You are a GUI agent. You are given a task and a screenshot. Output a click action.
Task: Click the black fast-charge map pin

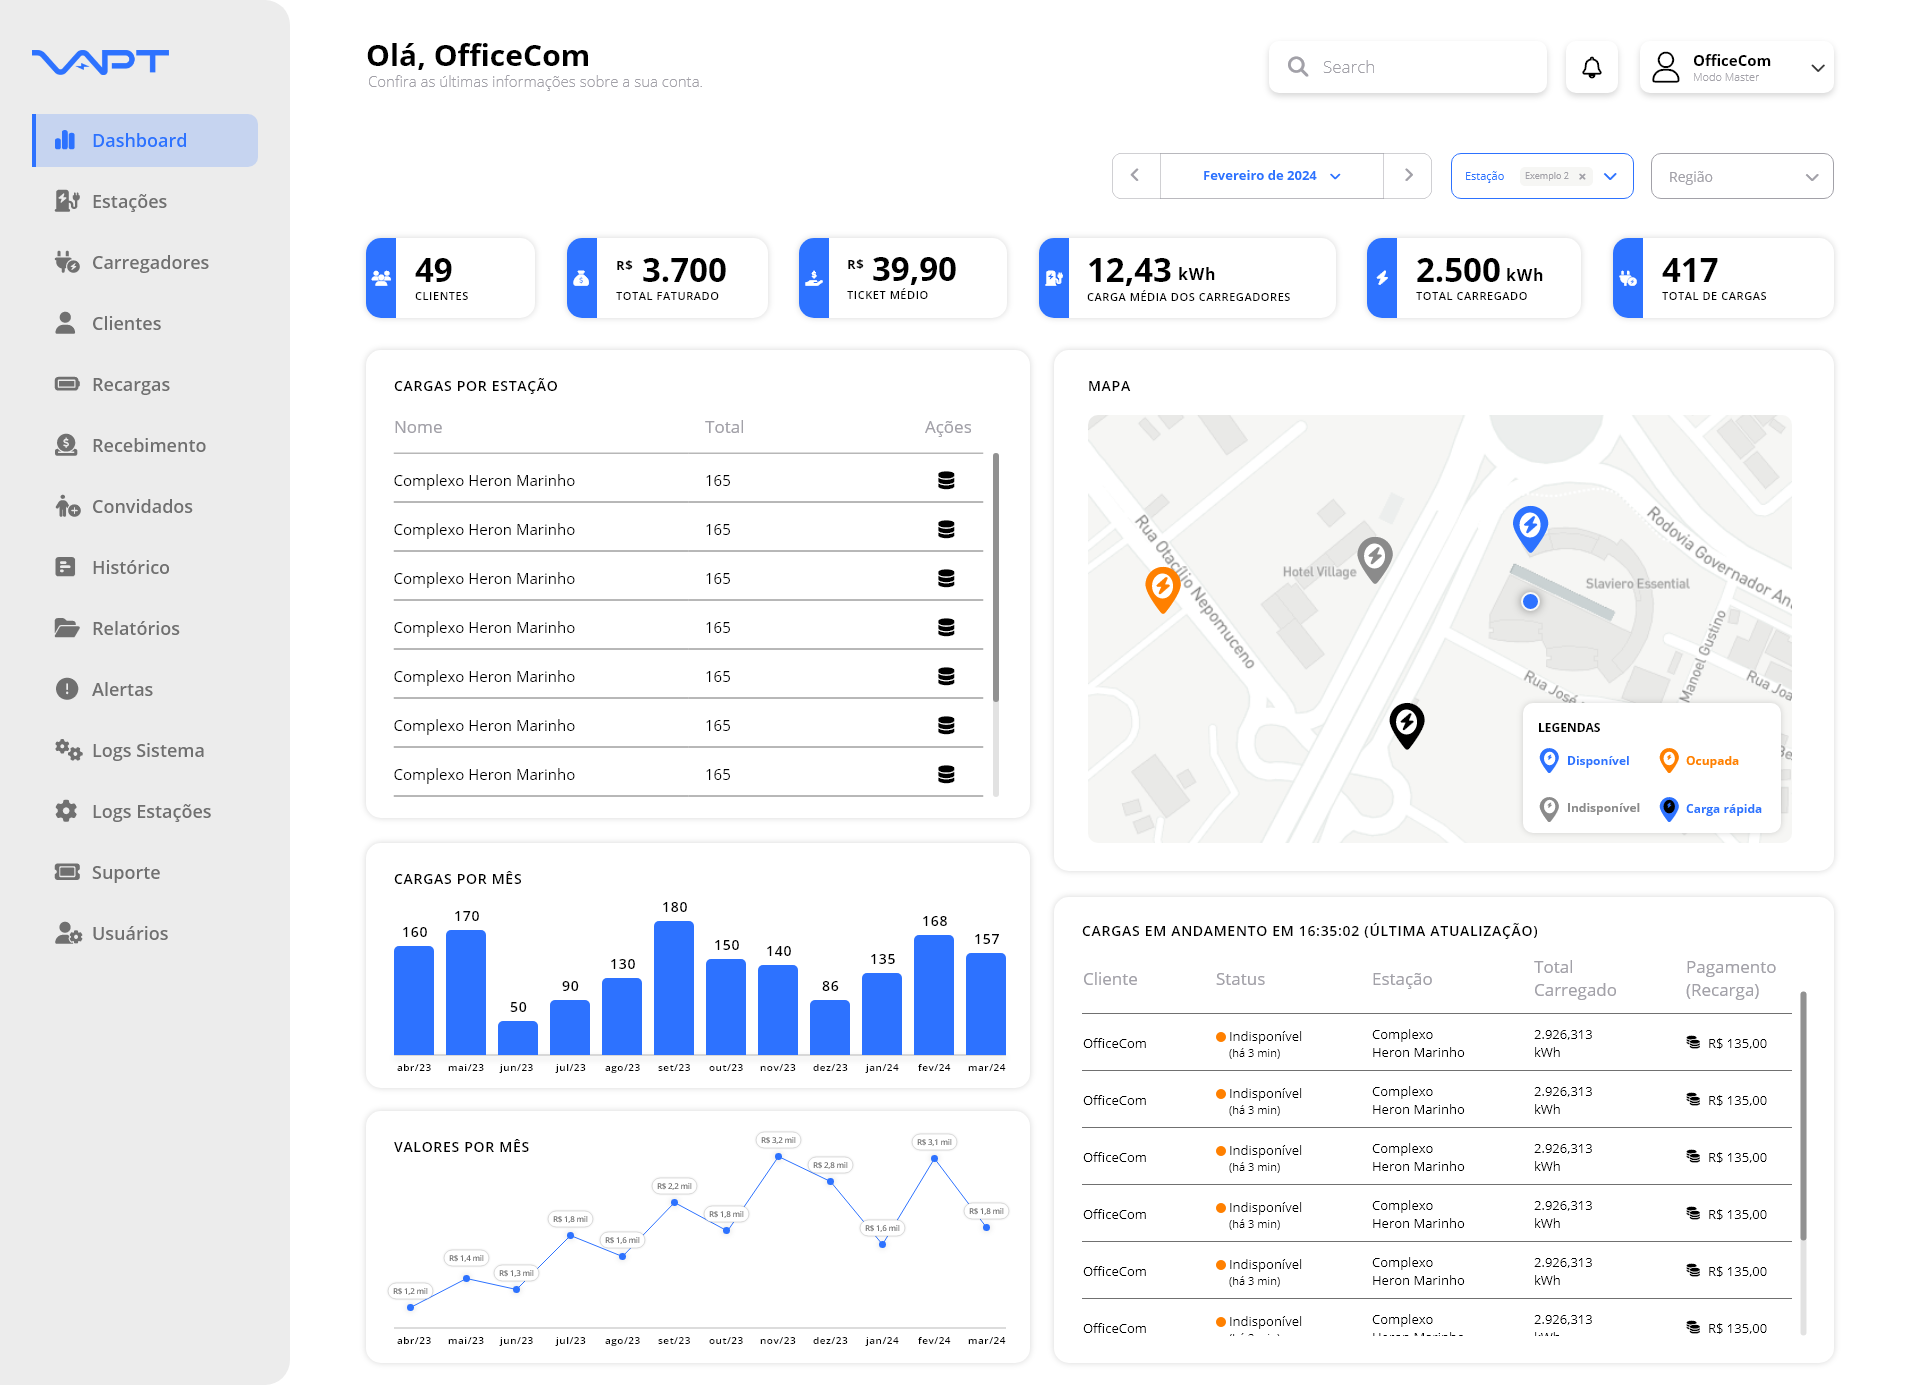click(1406, 723)
